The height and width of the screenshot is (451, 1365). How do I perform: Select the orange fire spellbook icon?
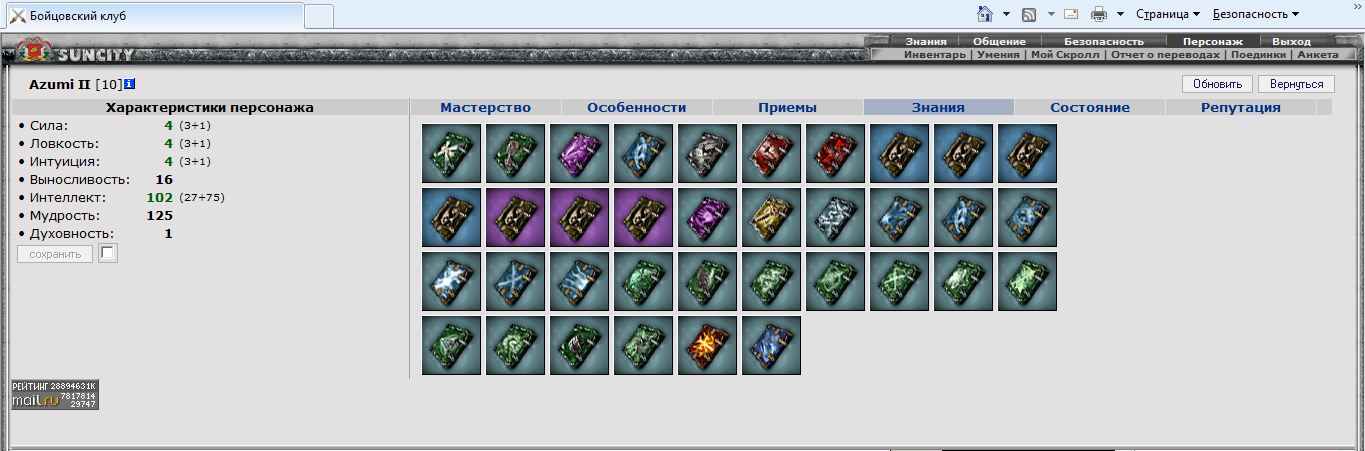[x=707, y=345]
